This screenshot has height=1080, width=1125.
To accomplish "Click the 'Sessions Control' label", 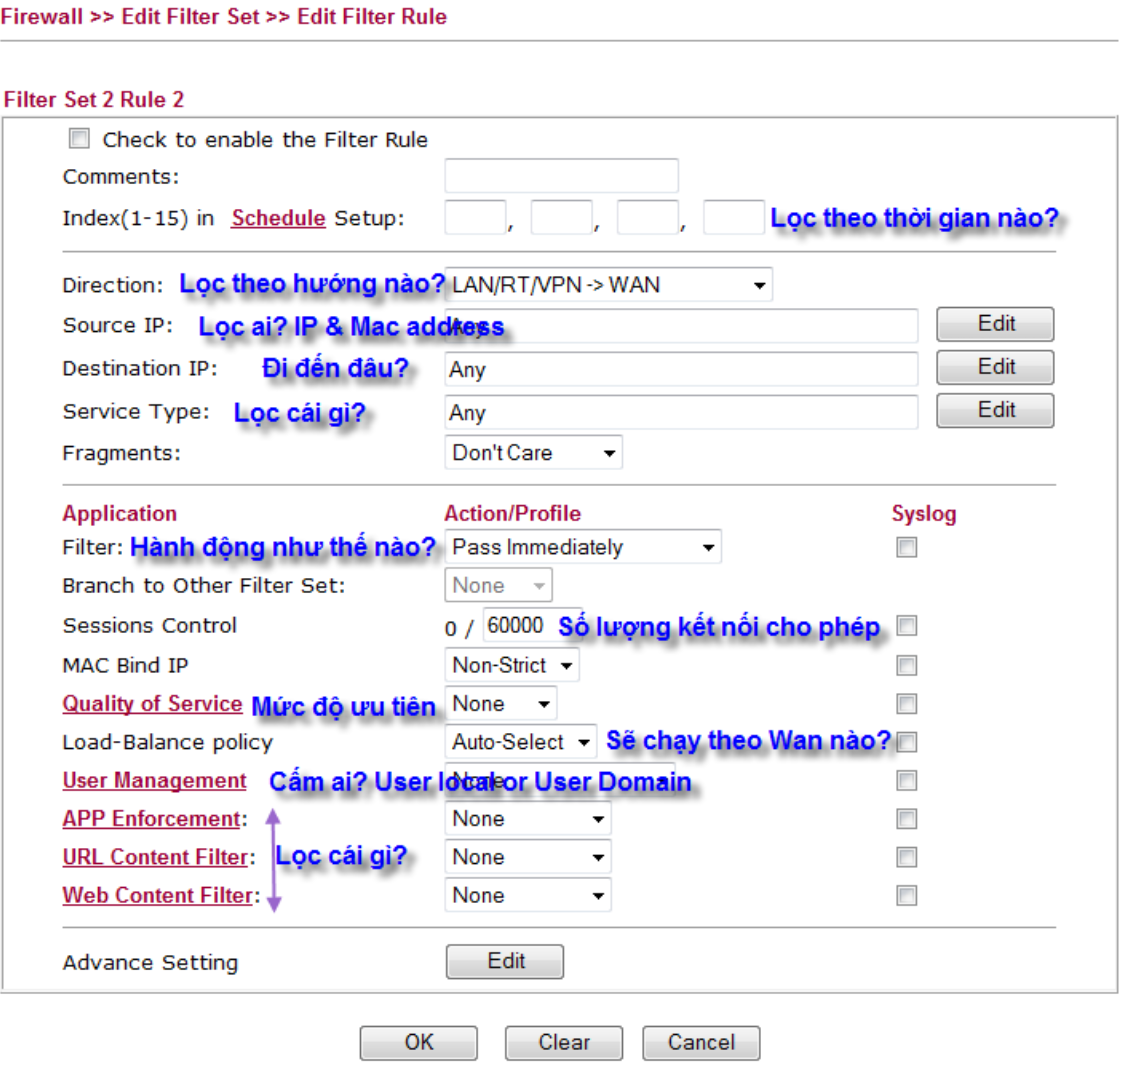I will pos(149,626).
